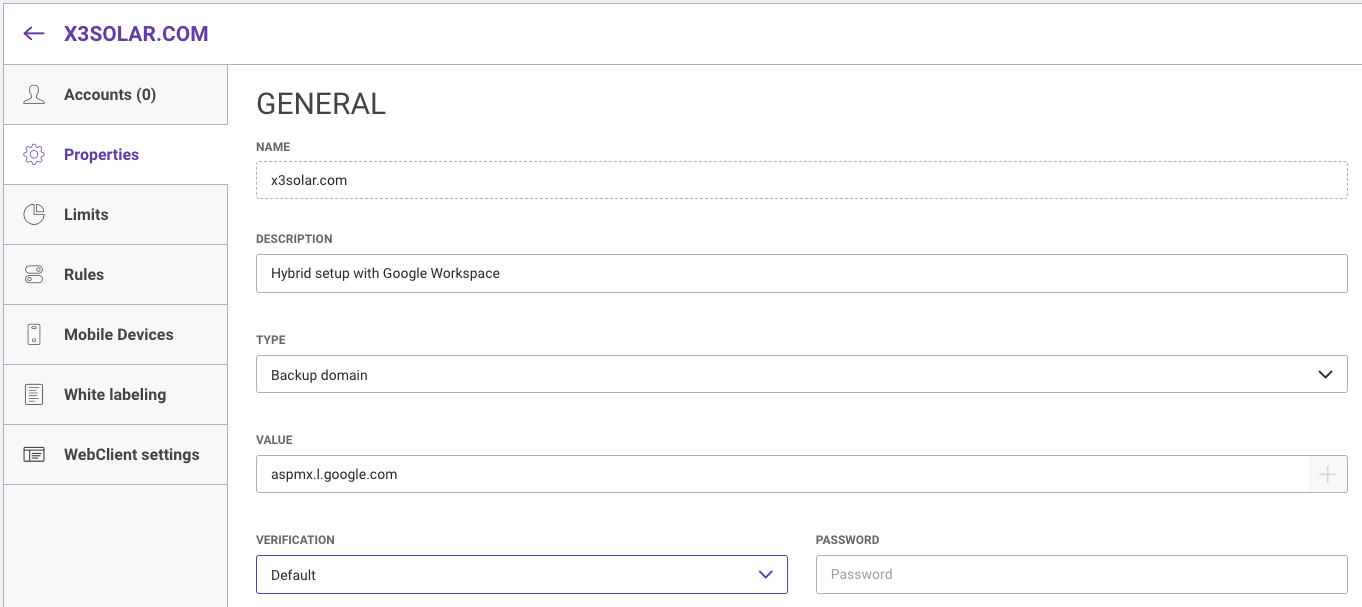
Task: Click the chevron arrow on Type selector
Action: 1325,375
